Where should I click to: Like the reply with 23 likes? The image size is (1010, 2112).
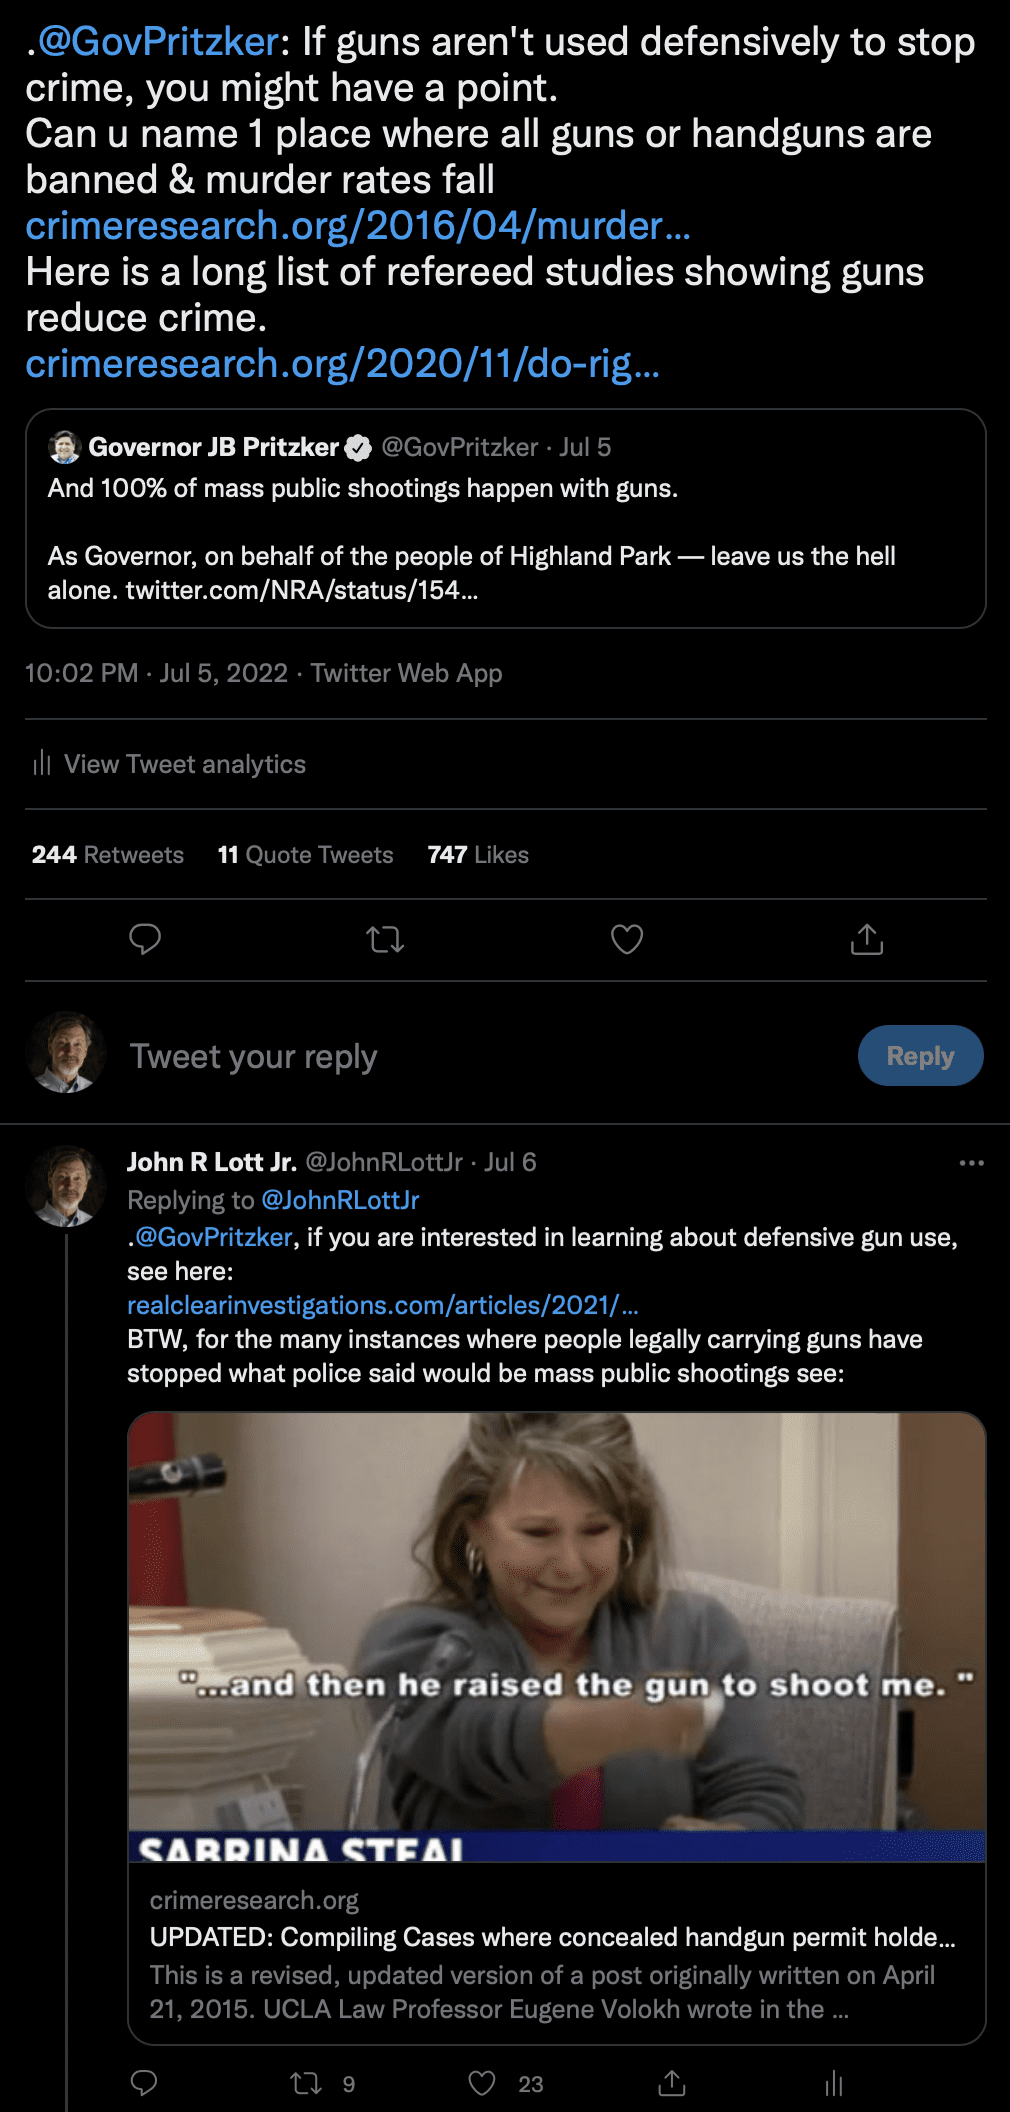pos(483,2083)
